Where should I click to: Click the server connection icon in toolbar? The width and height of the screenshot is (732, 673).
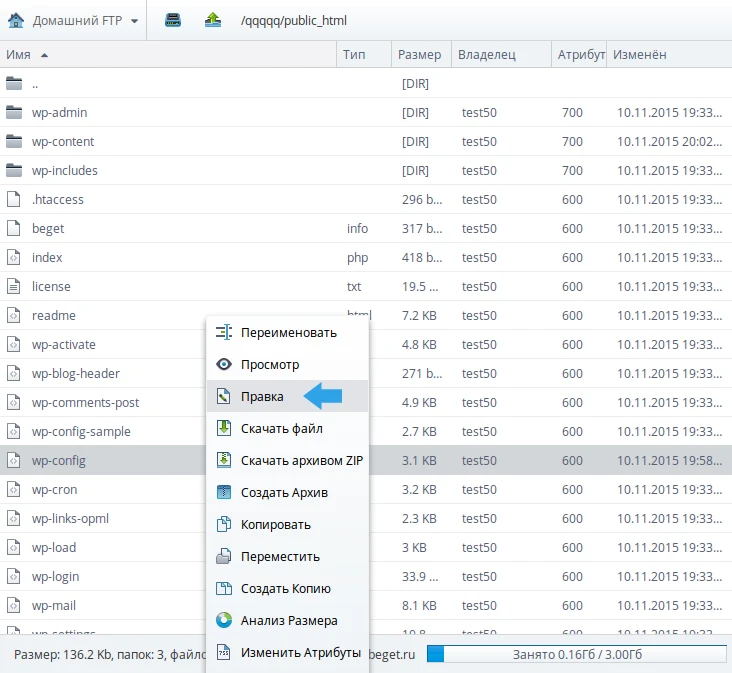tap(173, 20)
